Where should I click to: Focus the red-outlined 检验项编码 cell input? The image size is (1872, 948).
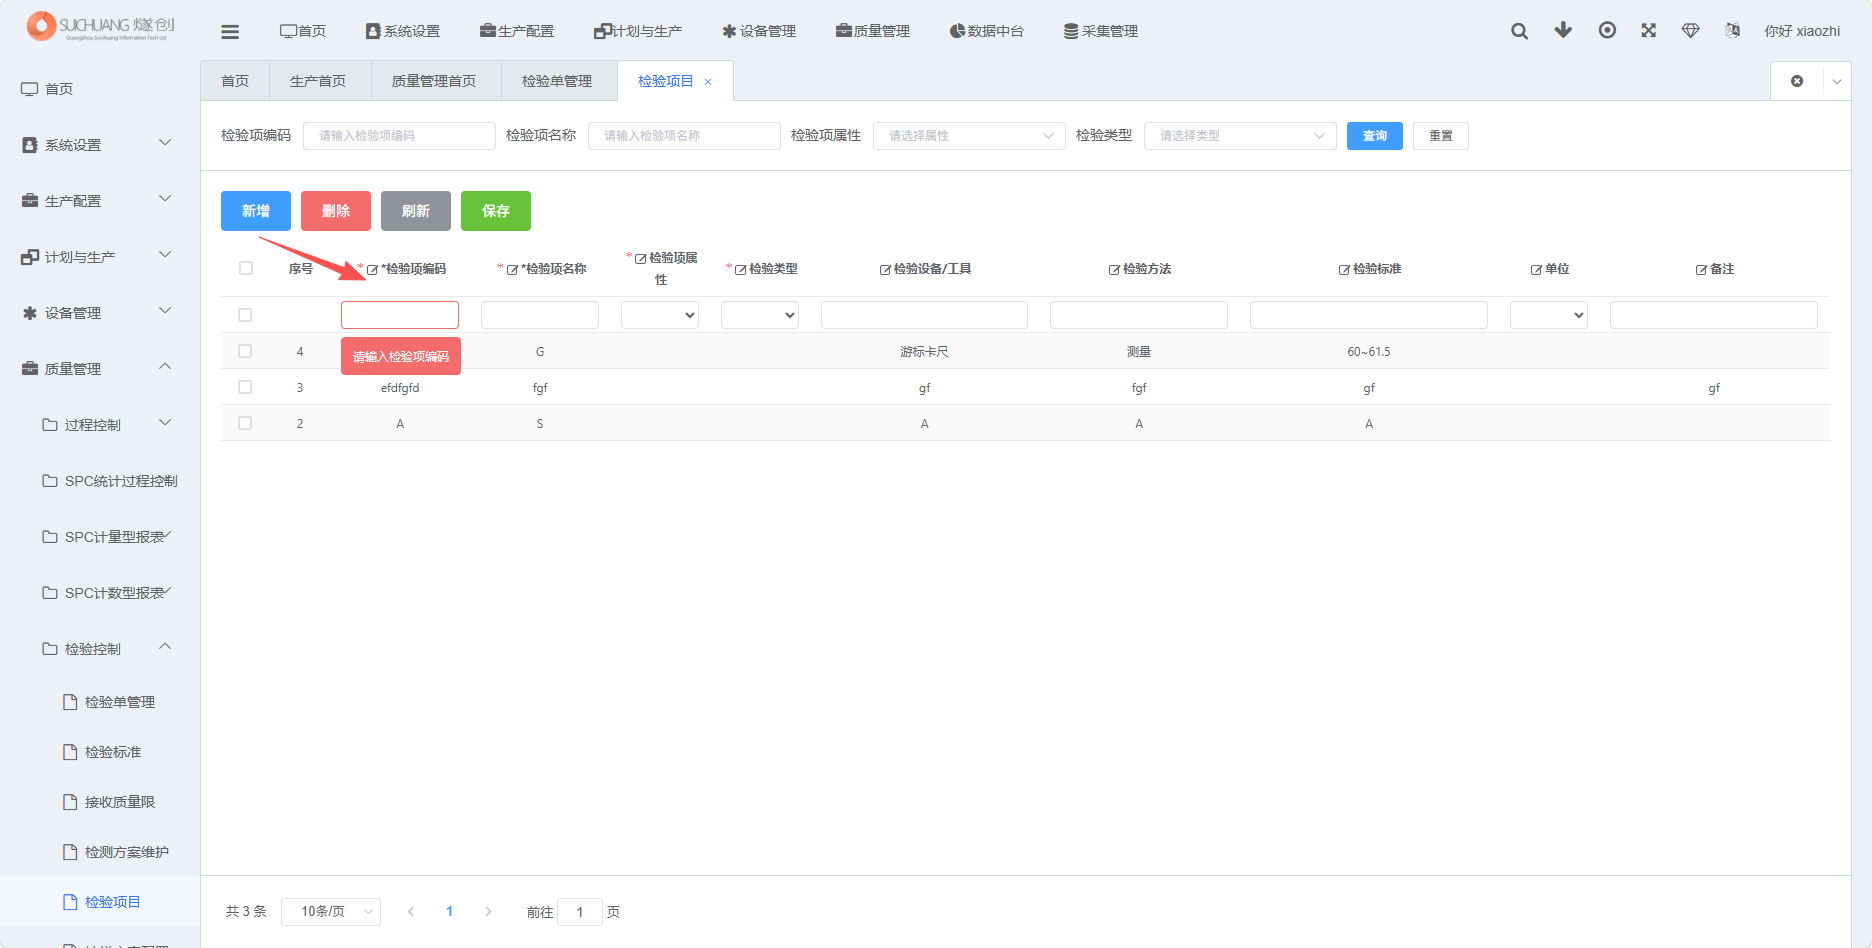tap(400, 315)
